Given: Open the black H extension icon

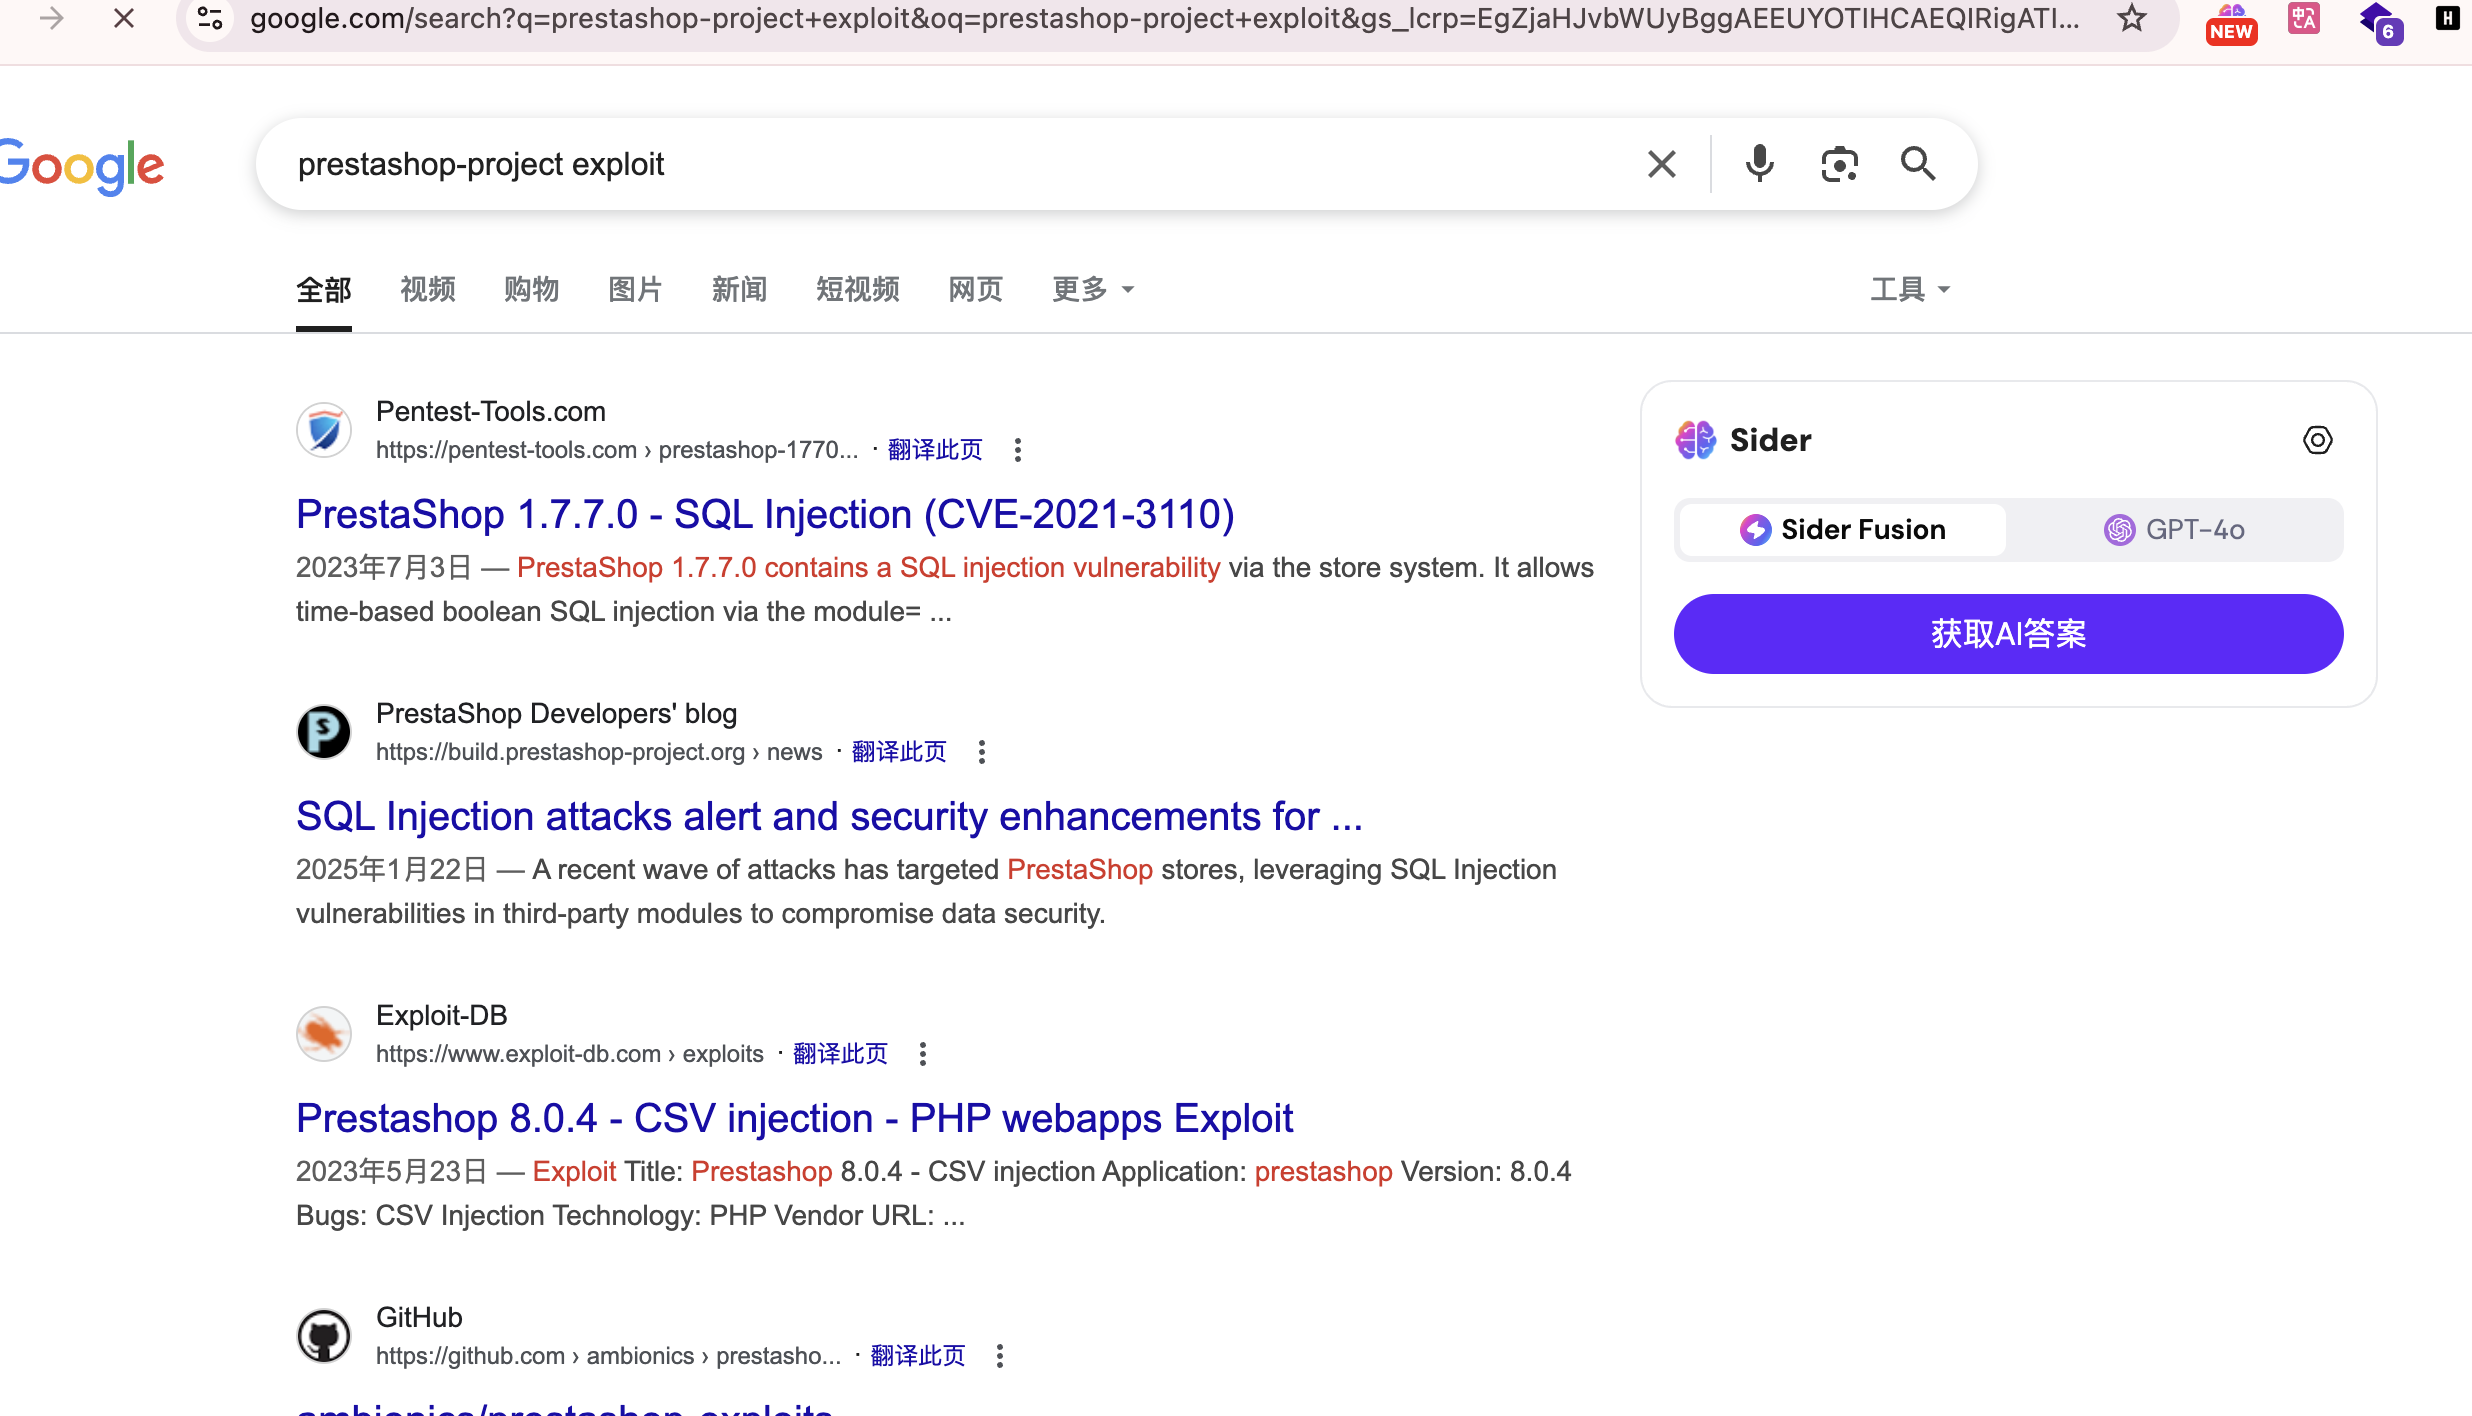Looking at the screenshot, I should [x=2447, y=18].
